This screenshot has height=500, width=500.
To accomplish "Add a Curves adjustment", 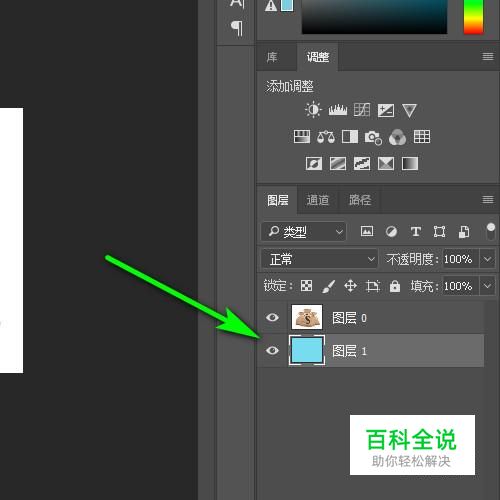I will pos(362,110).
